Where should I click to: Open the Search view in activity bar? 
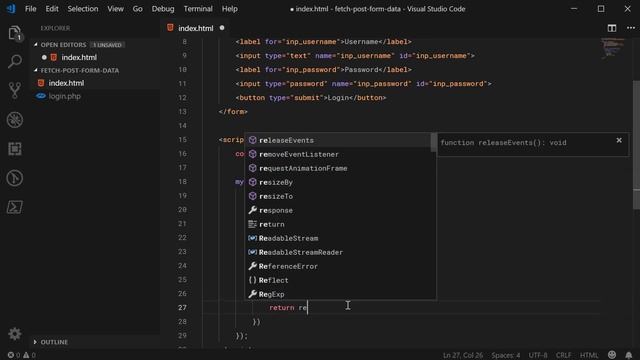pos(15,61)
